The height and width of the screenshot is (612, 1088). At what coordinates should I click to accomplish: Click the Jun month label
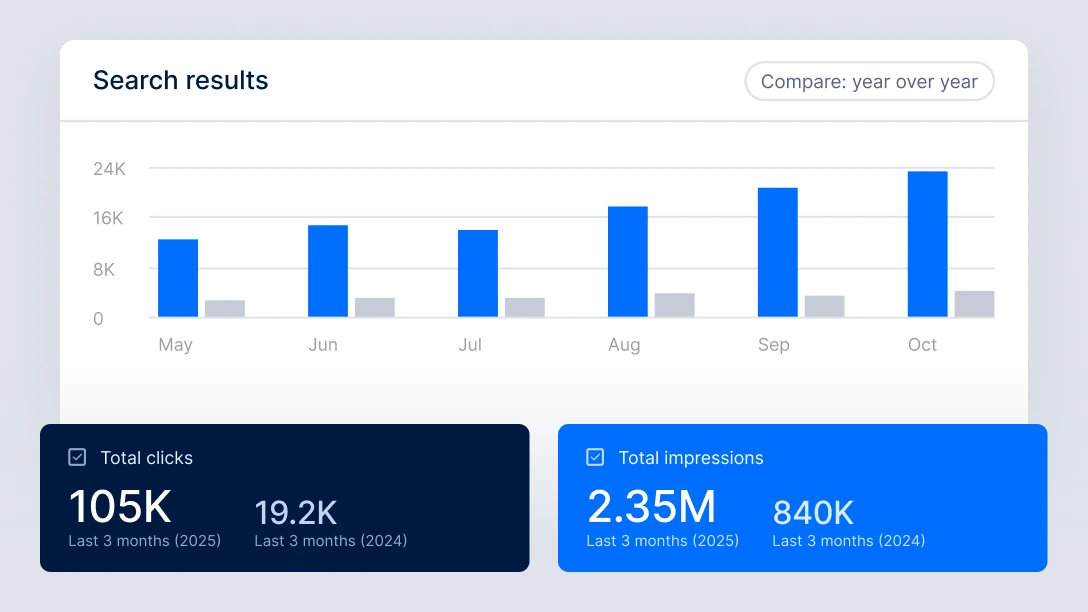coord(323,345)
